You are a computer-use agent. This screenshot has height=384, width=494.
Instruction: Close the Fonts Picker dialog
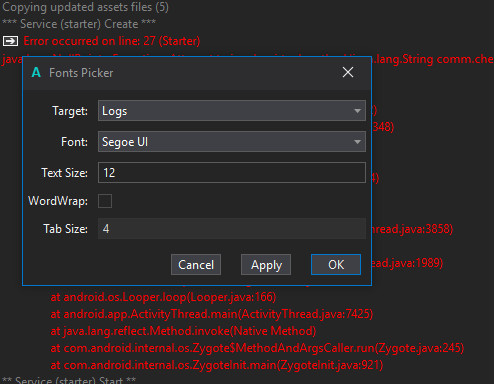(x=348, y=72)
